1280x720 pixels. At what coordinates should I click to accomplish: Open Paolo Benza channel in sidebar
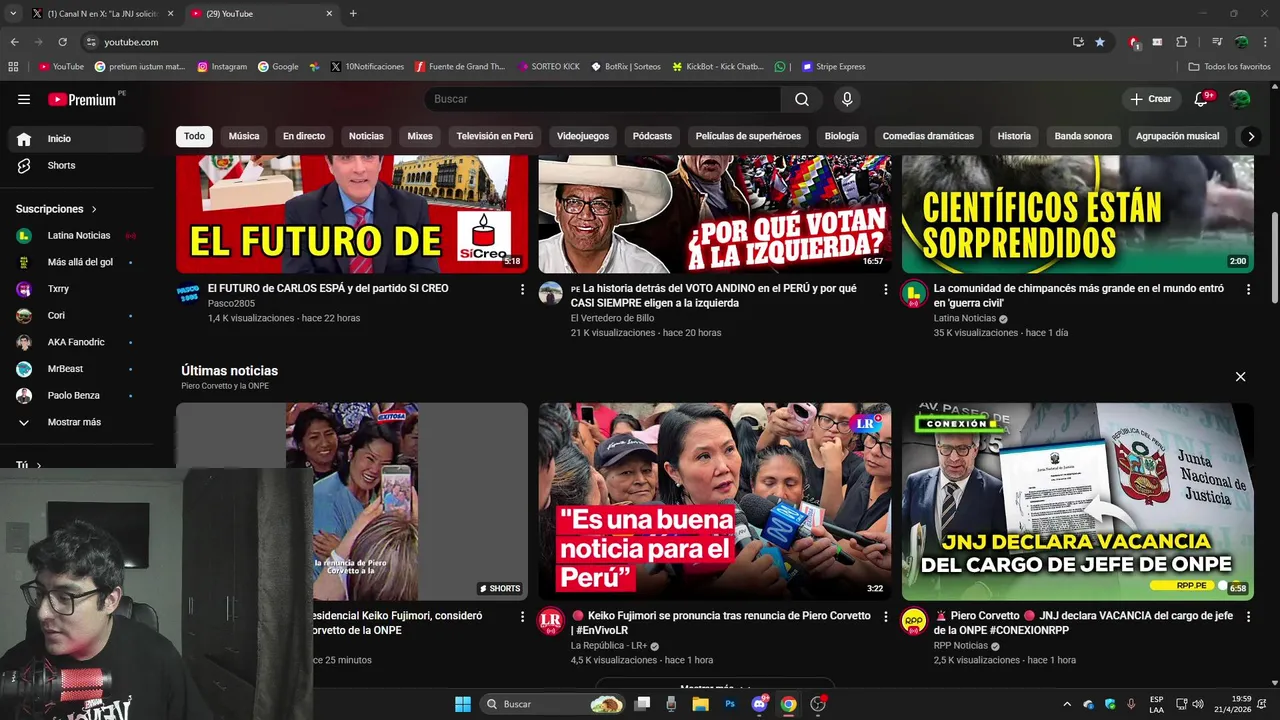pyautogui.click(x=76, y=395)
